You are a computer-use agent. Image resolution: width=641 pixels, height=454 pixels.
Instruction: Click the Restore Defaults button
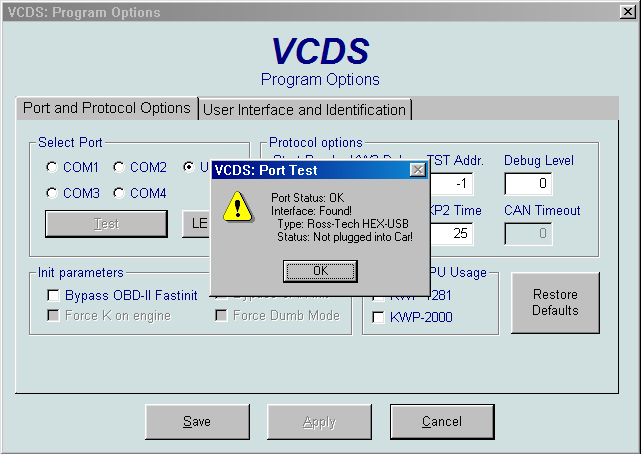pos(555,302)
